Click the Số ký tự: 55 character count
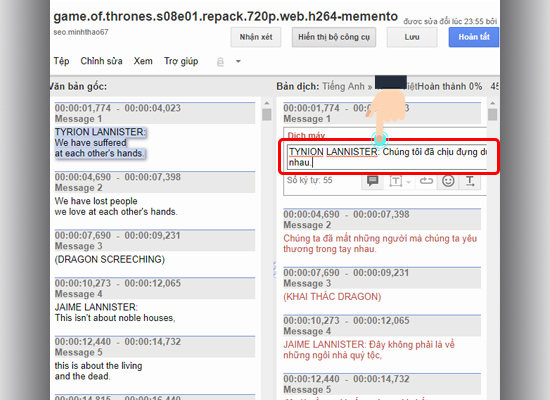Image resolution: width=550 pixels, height=400 pixels. (x=309, y=180)
